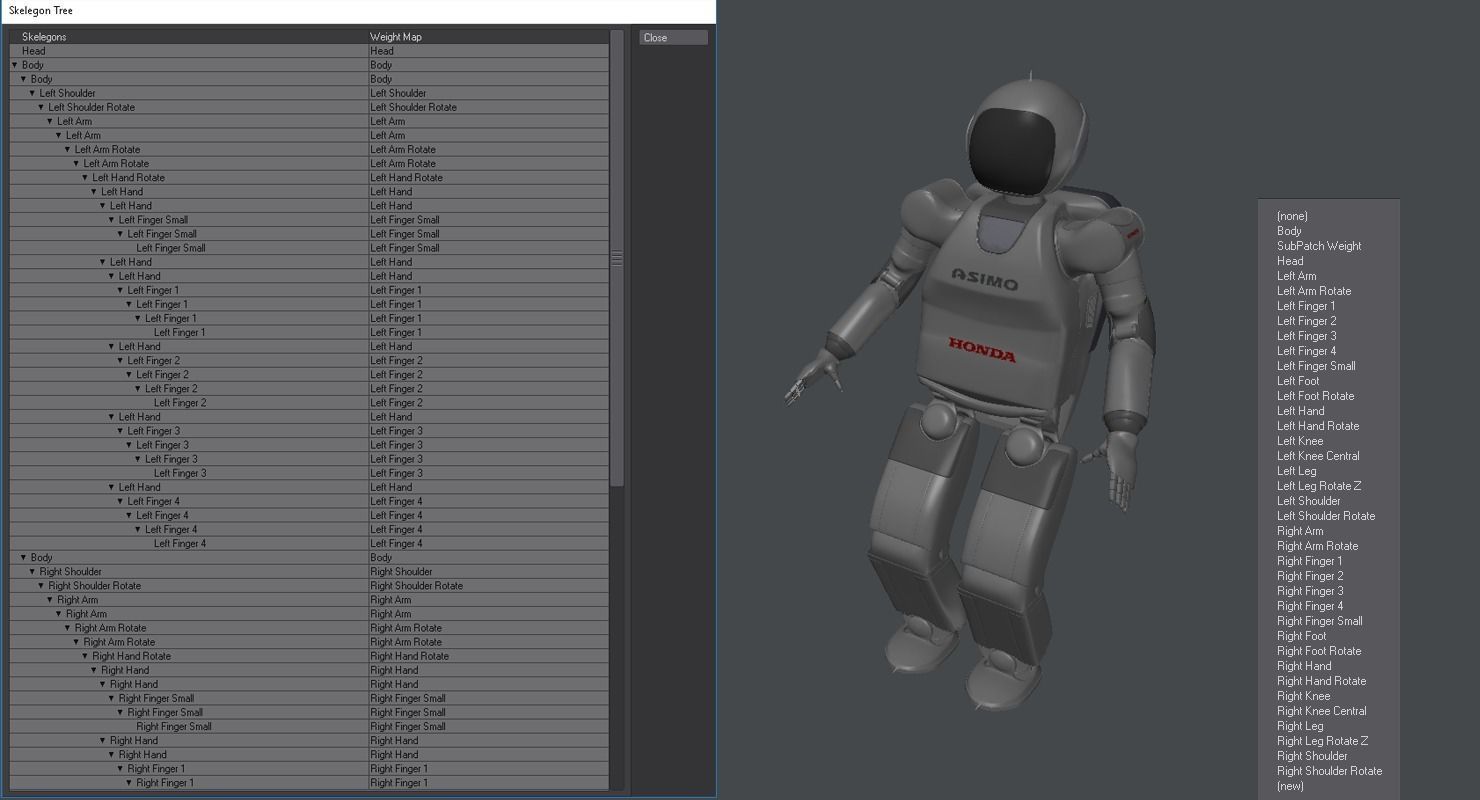Create a weight map via (new) entry
This screenshot has width=1480, height=800.
[x=1290, y=786]
